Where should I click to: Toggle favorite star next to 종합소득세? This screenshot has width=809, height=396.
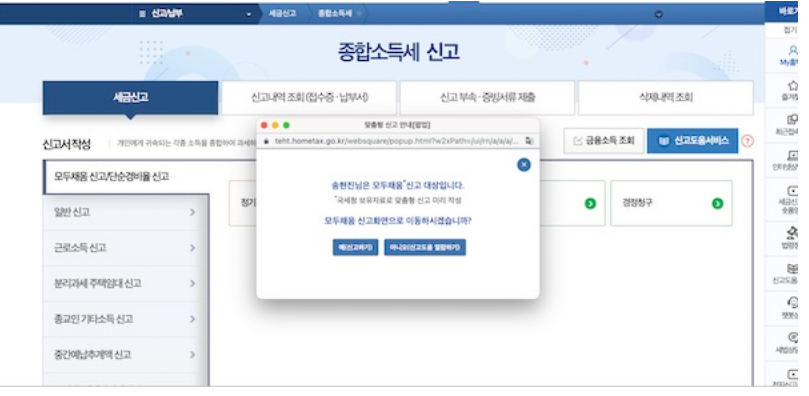[359, 14]
